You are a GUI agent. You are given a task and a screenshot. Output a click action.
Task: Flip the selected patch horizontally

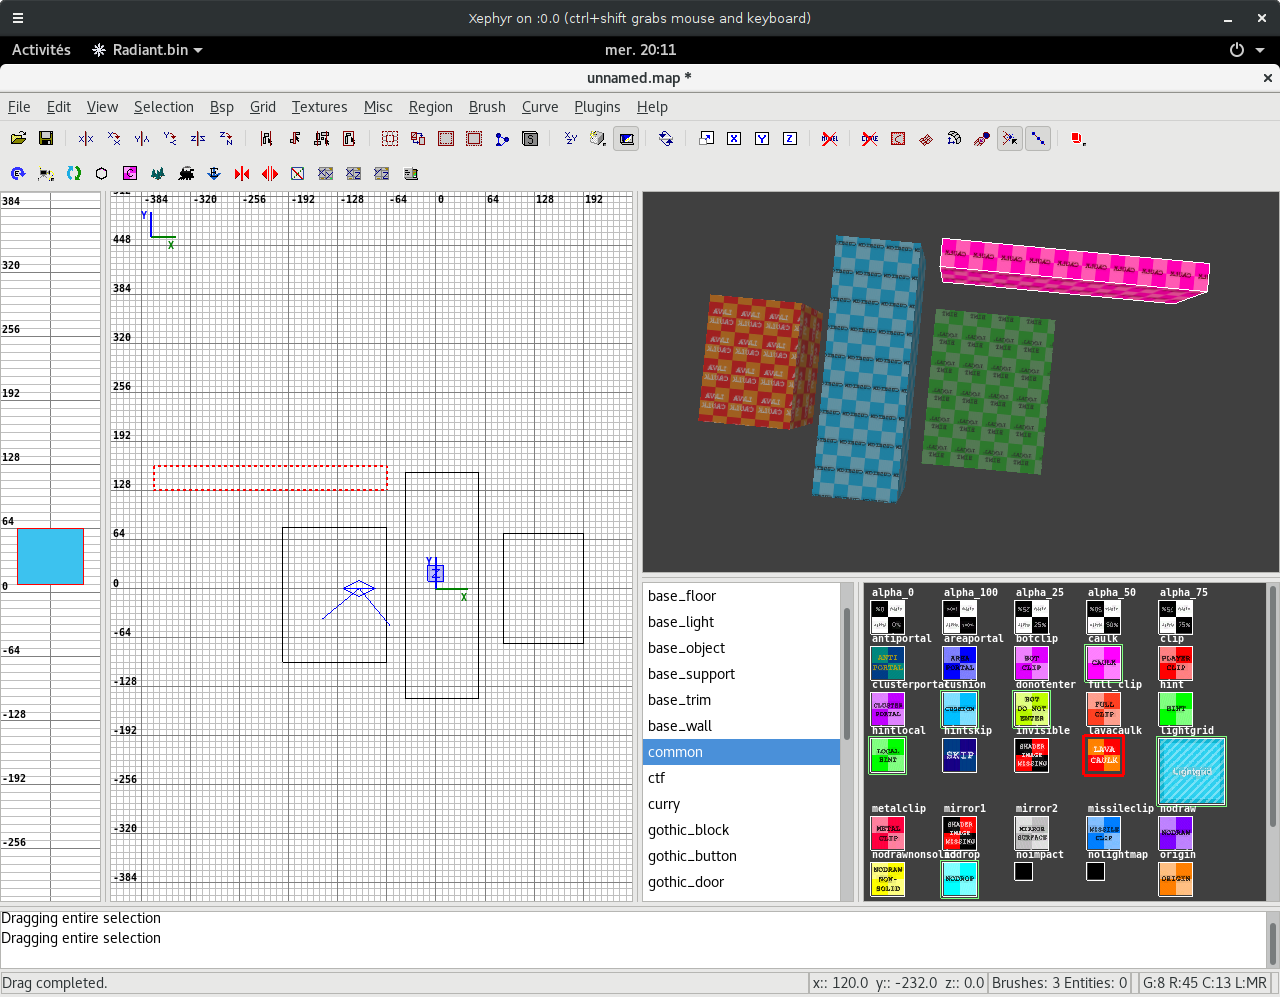(x=242, y=173)
